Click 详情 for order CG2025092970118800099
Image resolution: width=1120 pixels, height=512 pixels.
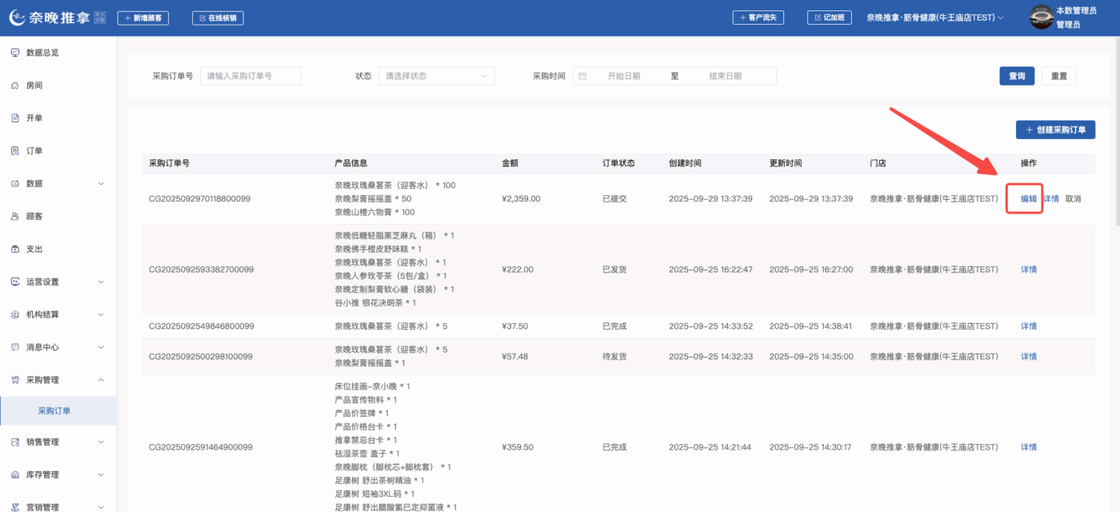point(1050,199)
